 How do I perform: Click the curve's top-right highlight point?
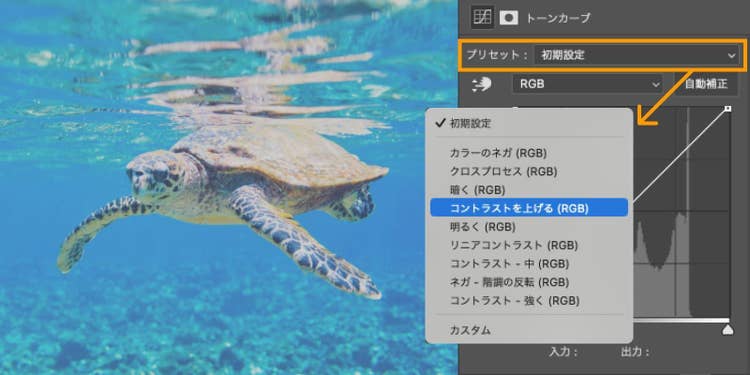[x=728, y=109]
